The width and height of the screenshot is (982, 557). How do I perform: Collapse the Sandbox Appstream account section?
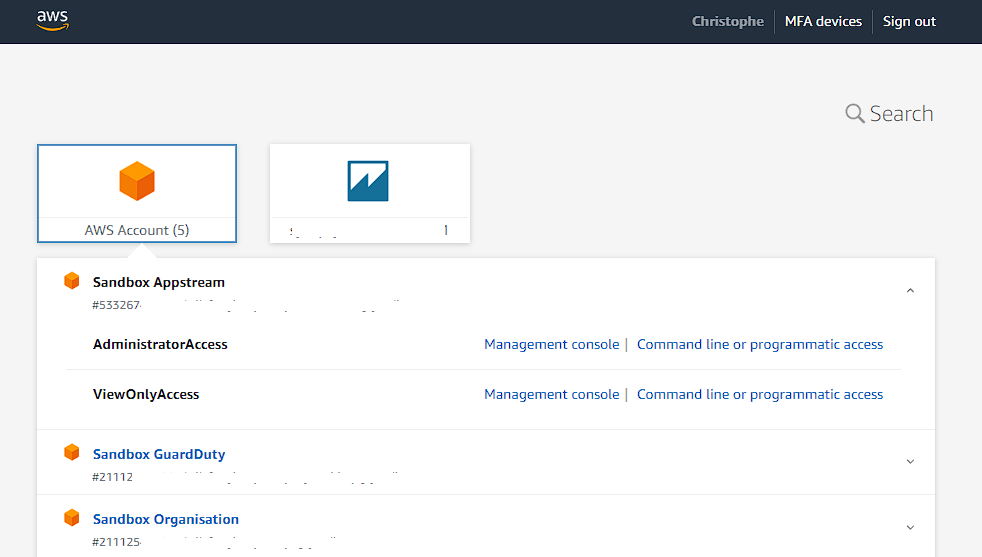pos(909,290)
